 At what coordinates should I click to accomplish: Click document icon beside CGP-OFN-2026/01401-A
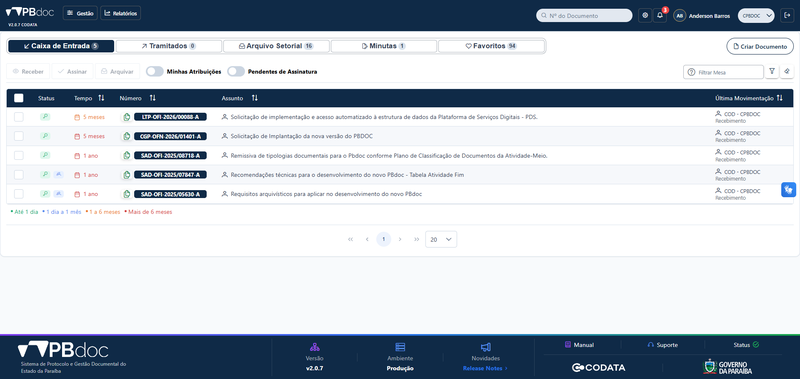(127, 136)
